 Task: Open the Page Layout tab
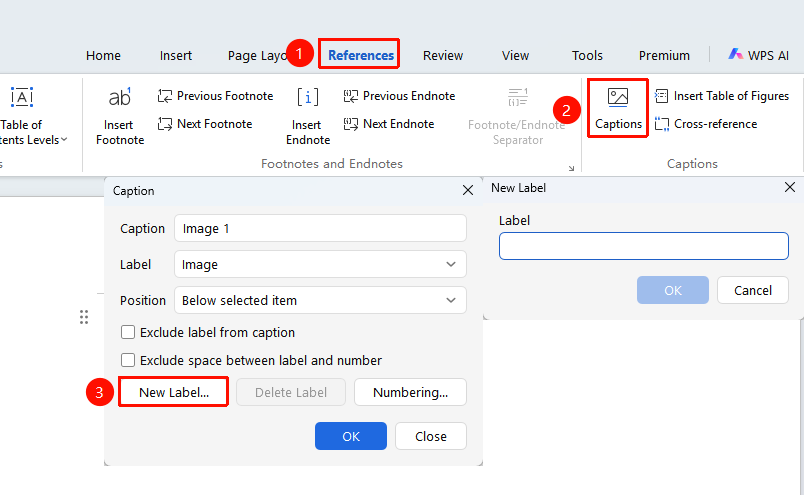pyautogui.click(x=257, y=55)
